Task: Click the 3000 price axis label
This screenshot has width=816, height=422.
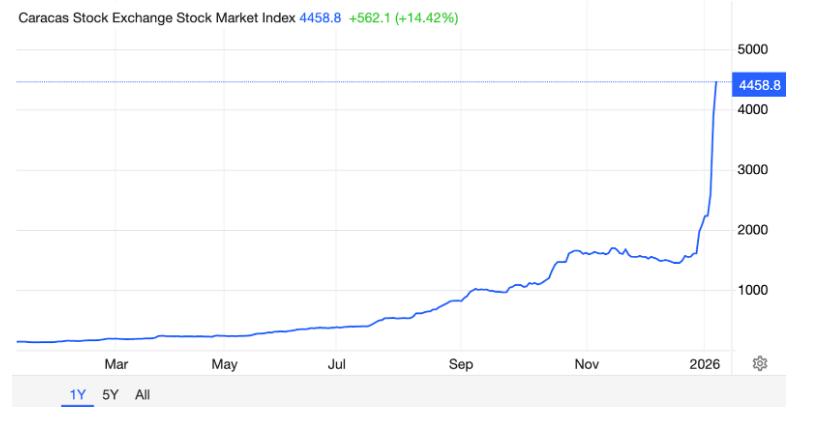Action: [753, 170]
